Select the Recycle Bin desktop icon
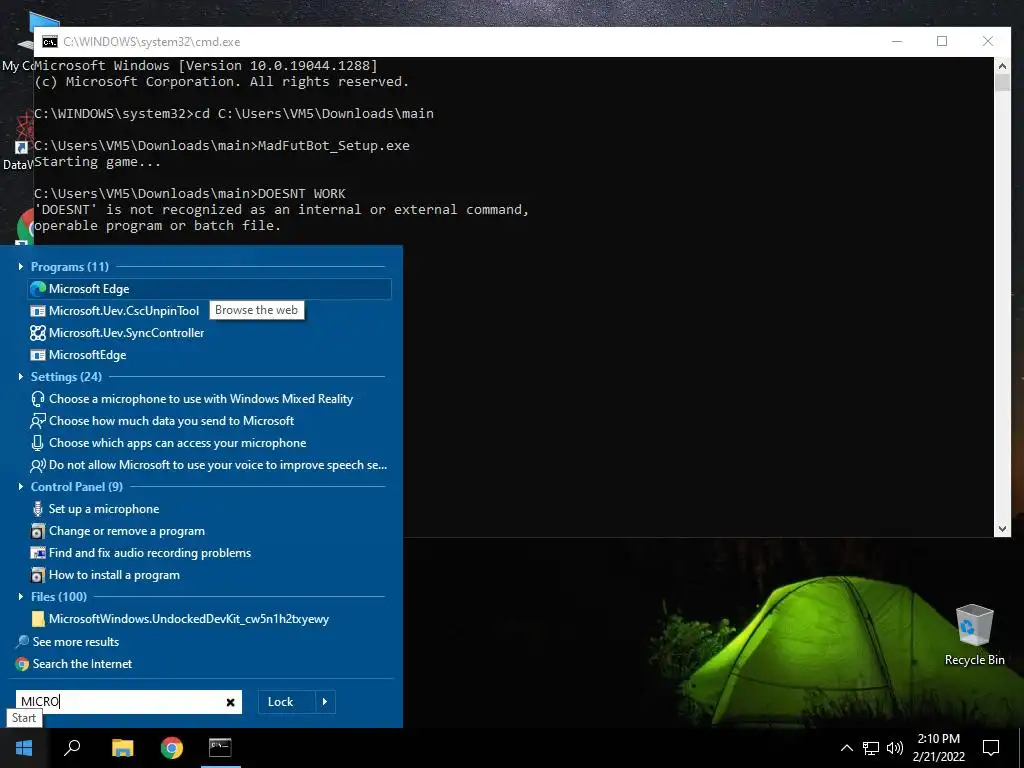This screenshot has width=1024, height=768. tap(974, 635)
